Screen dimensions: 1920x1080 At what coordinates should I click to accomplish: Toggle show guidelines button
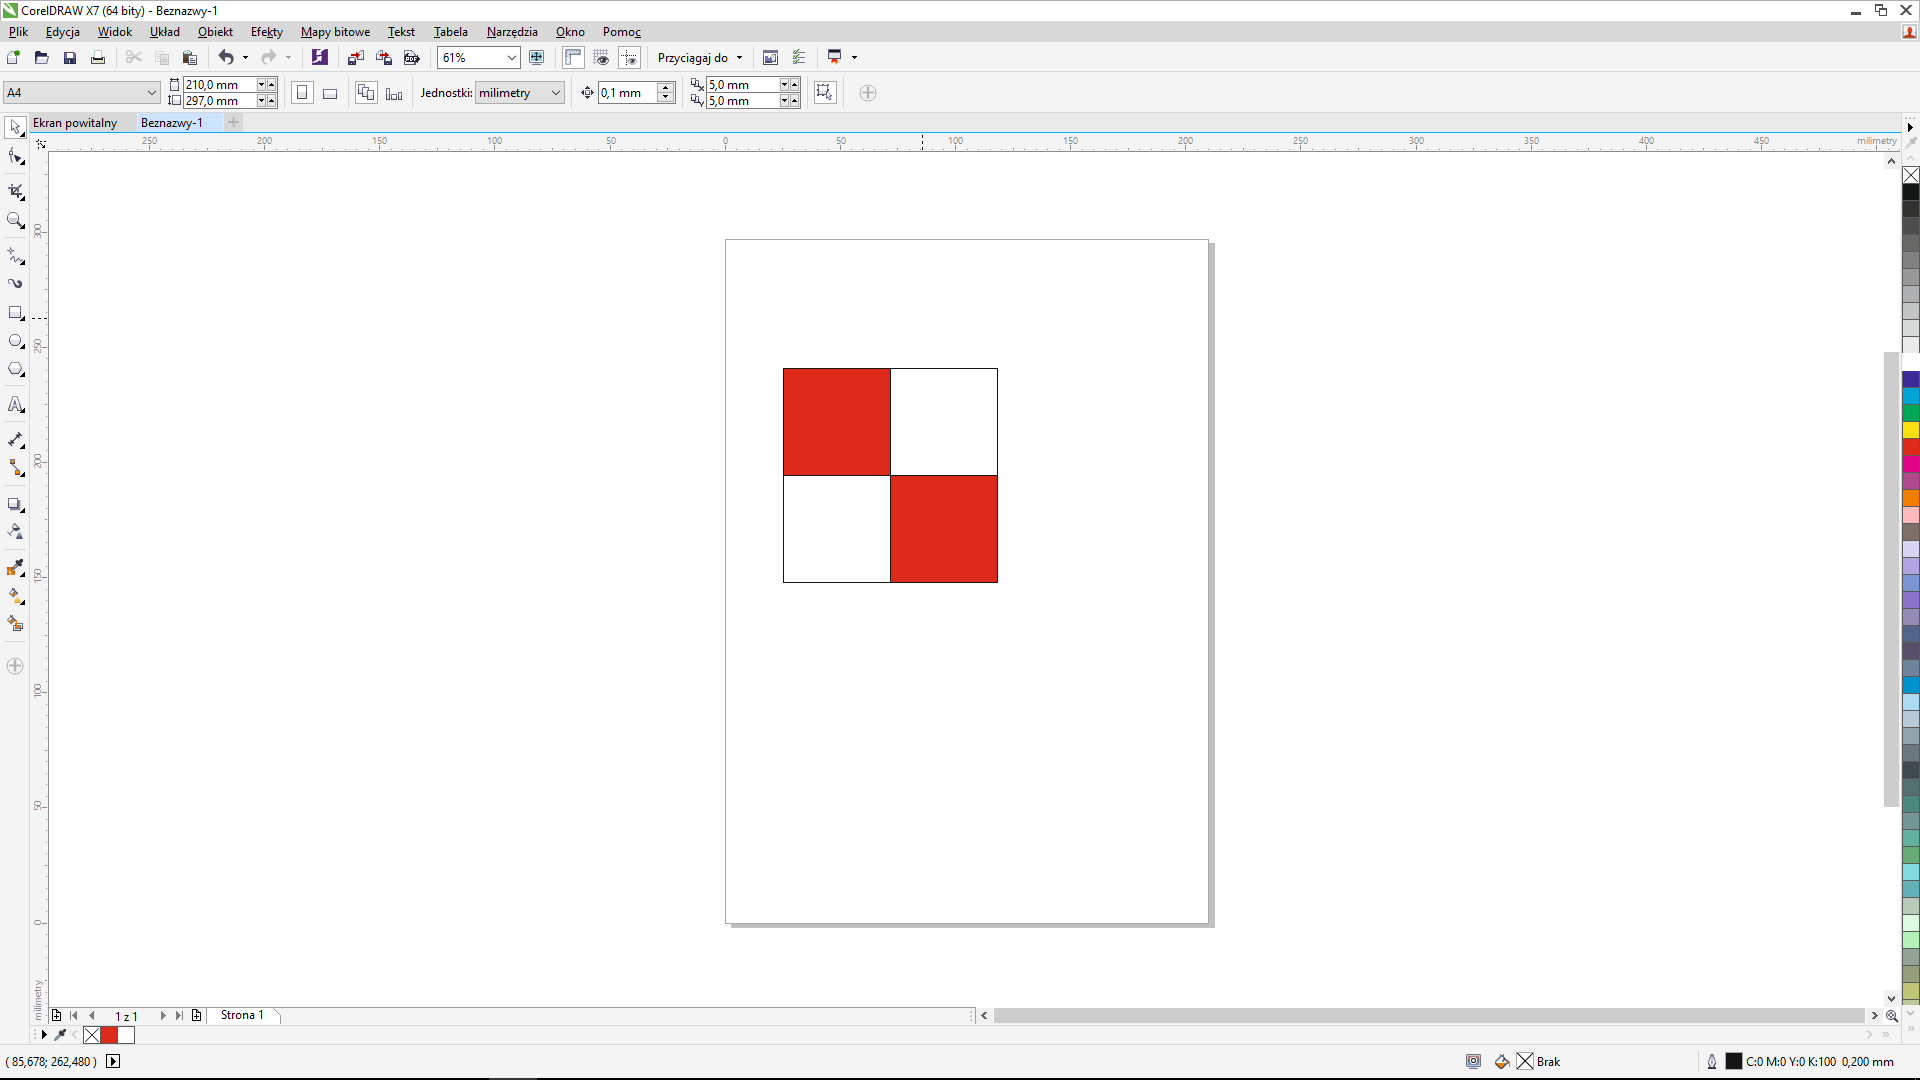[x=629, y=58]
